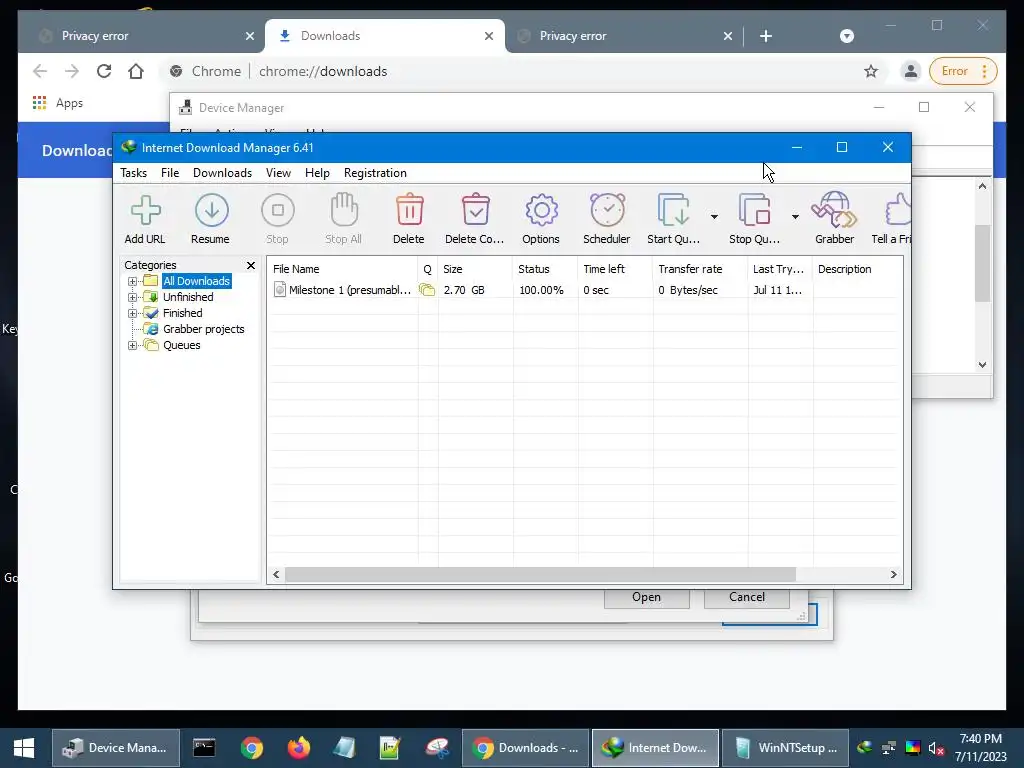This screenshot has width=1024, height=768.
Task: Switch to the Downloads Chrome tab
Action: point(385,36)
